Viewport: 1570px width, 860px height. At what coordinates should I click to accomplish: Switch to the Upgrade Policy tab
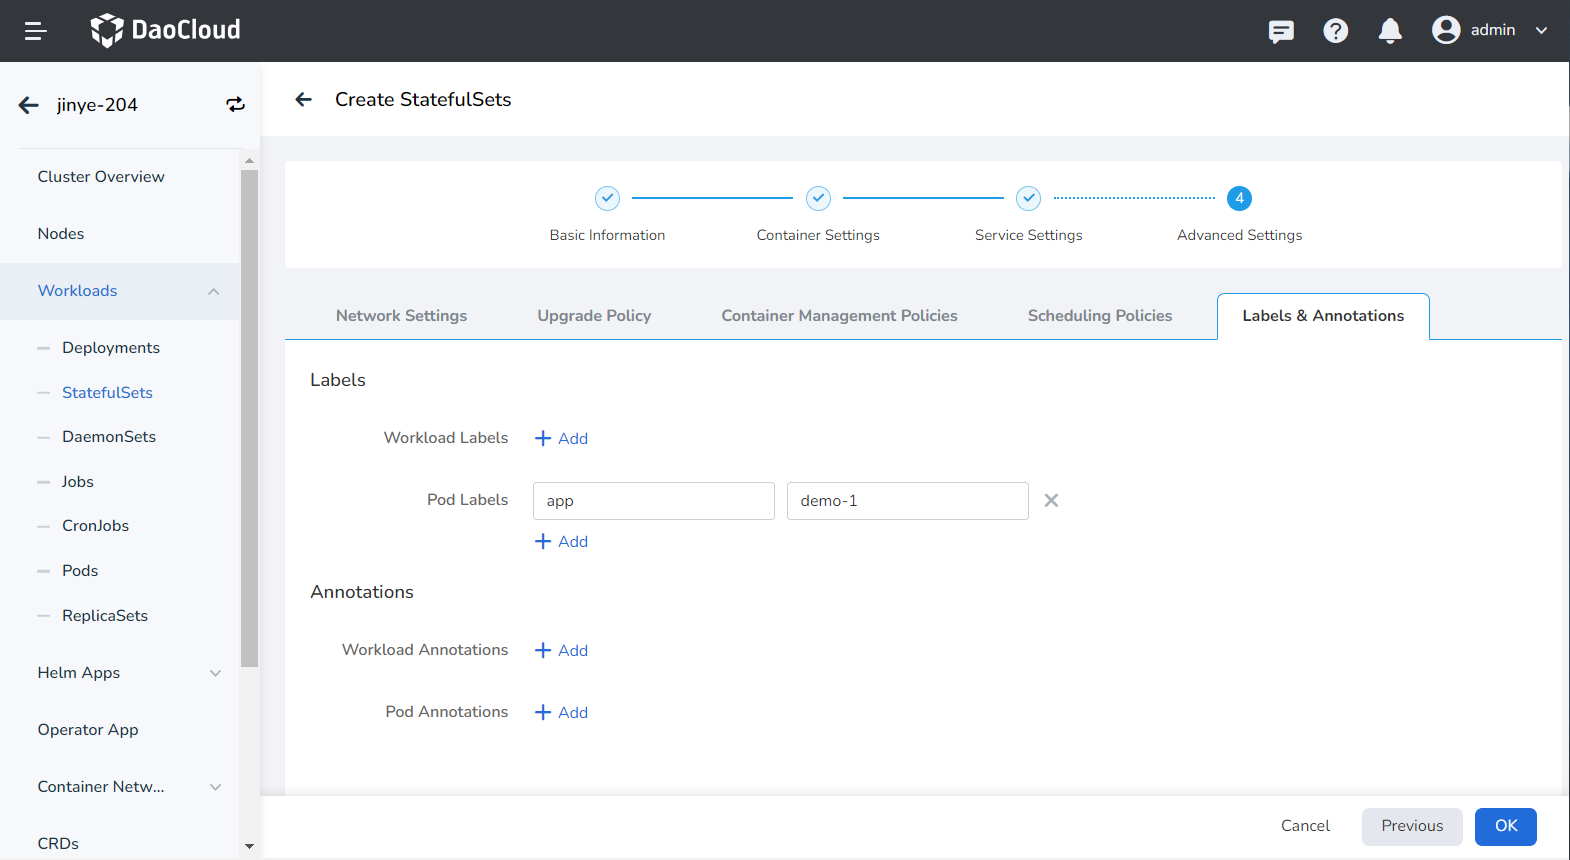(594, 316)
